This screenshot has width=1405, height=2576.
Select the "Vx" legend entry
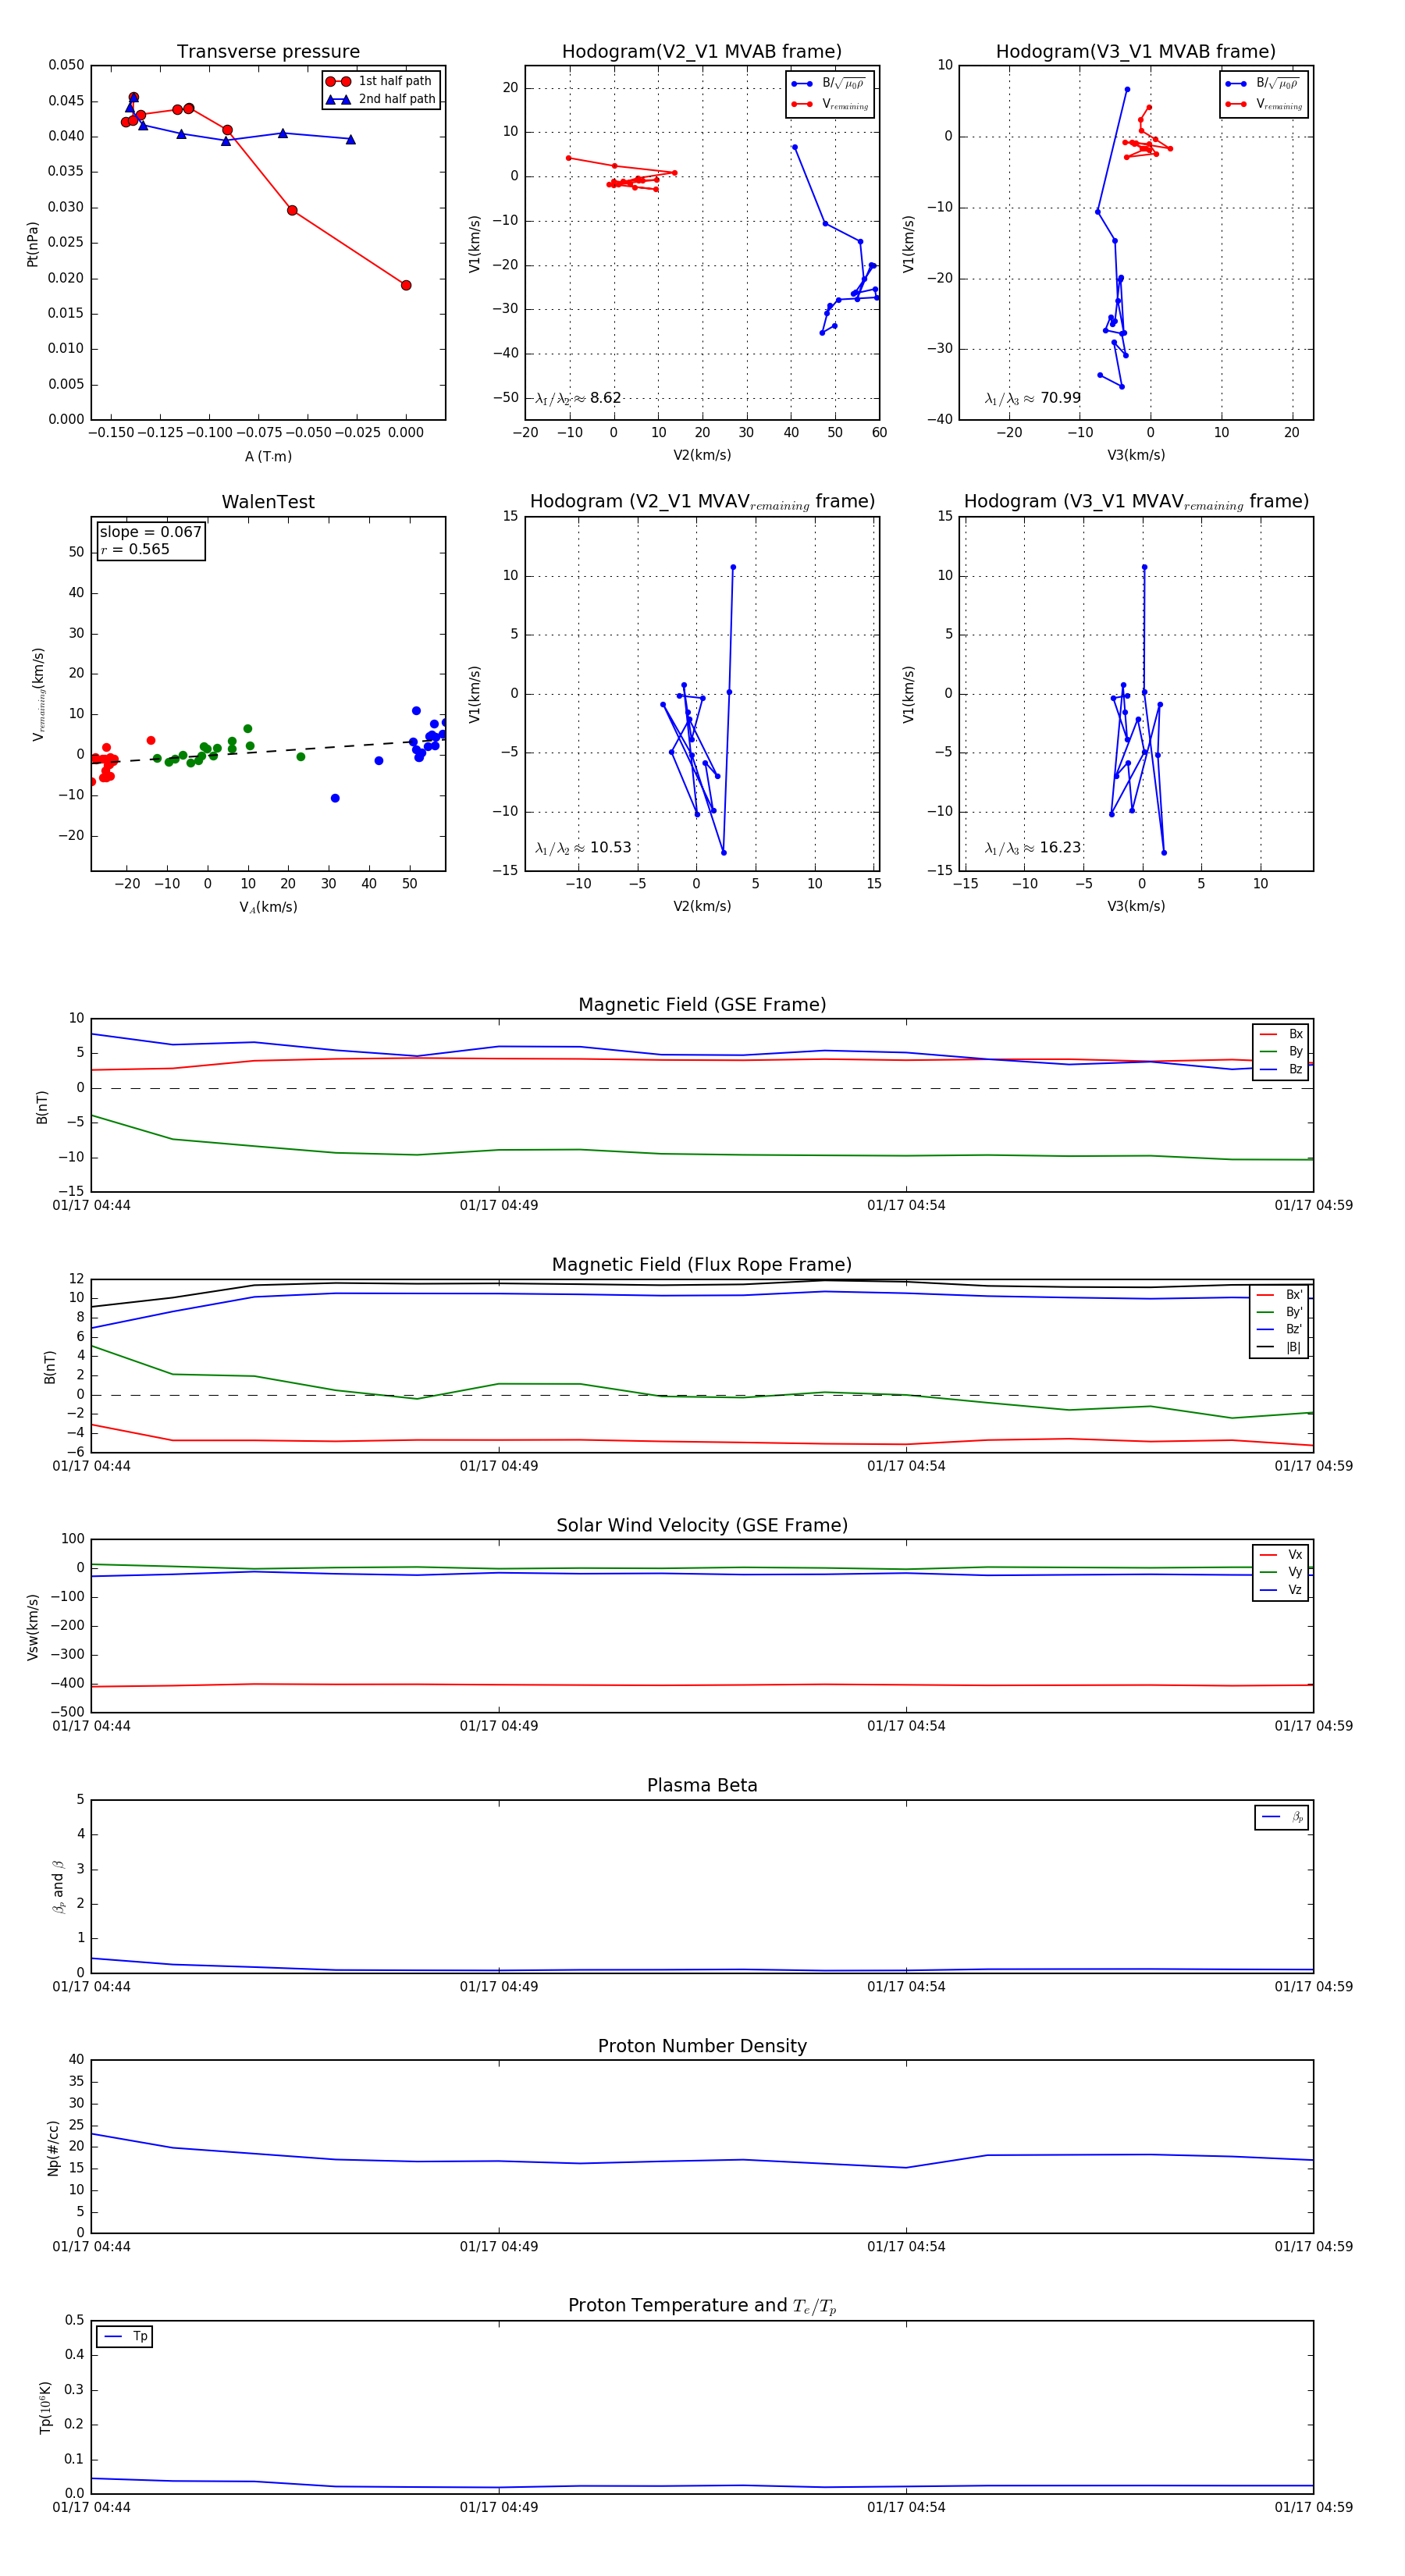click(1281, 1554)
